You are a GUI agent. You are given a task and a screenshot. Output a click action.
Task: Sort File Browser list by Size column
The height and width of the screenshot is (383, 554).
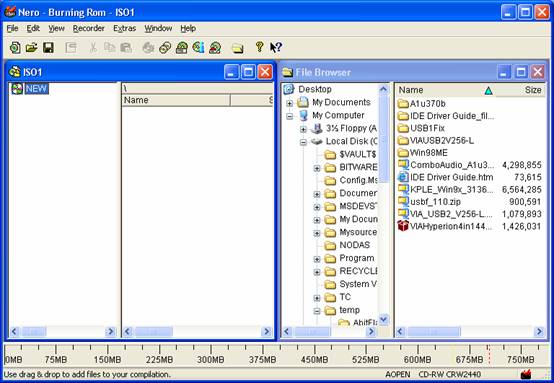pyautogui.click(x=519, y=90)
